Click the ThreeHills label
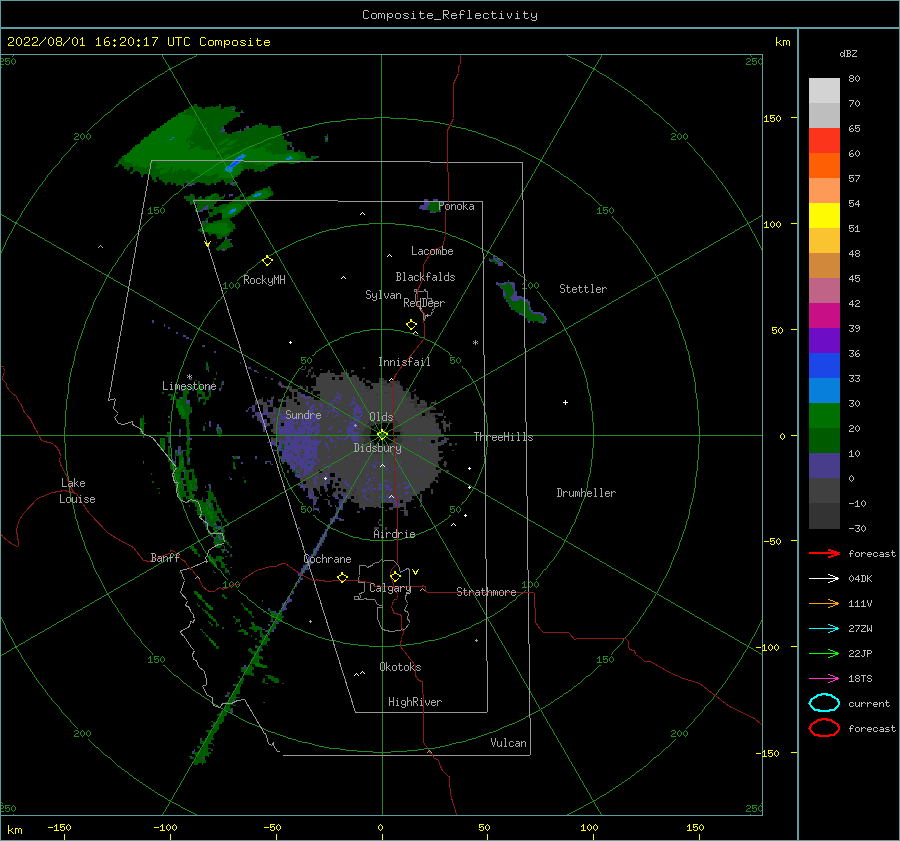Image resolution: width=900 pixels, height=841 pixels. click(x=503, y=437)
